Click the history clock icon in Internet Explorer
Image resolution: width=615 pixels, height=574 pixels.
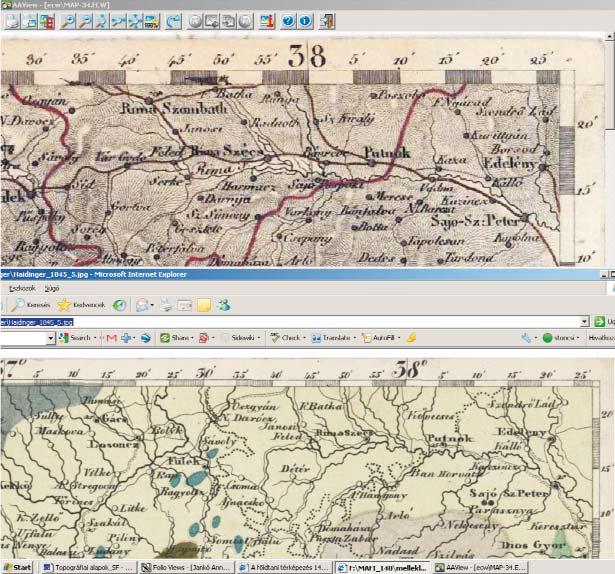point(119,305)
